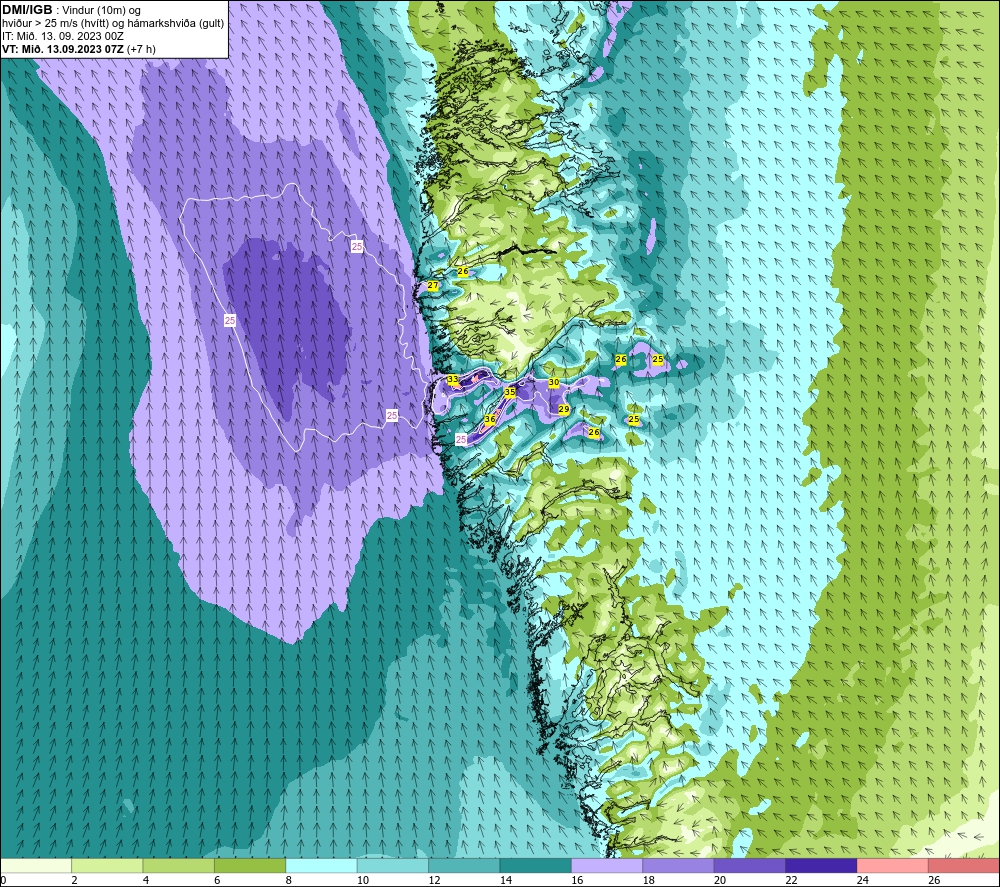Click the legend scale value 24
1000x887 pixels.
pyautogui.click(x=863, y=881)
